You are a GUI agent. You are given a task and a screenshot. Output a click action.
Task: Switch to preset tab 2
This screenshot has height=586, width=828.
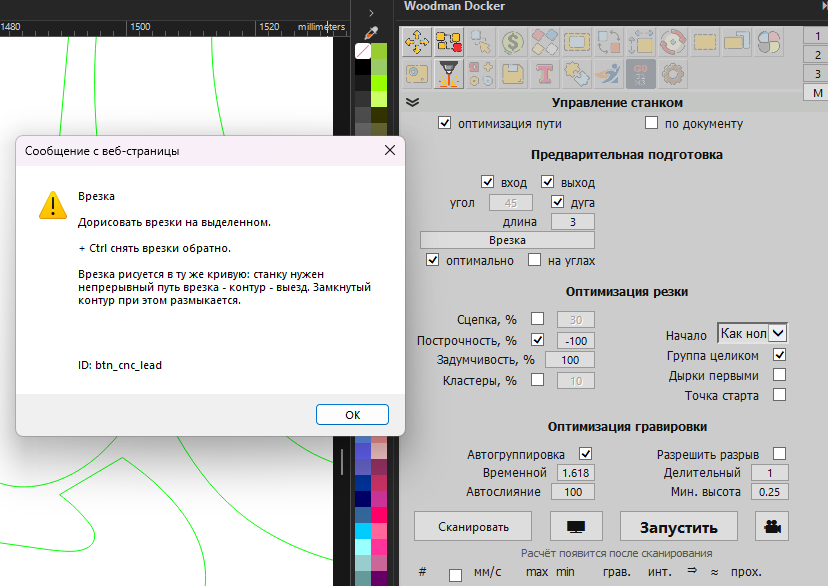click(817, 55)
